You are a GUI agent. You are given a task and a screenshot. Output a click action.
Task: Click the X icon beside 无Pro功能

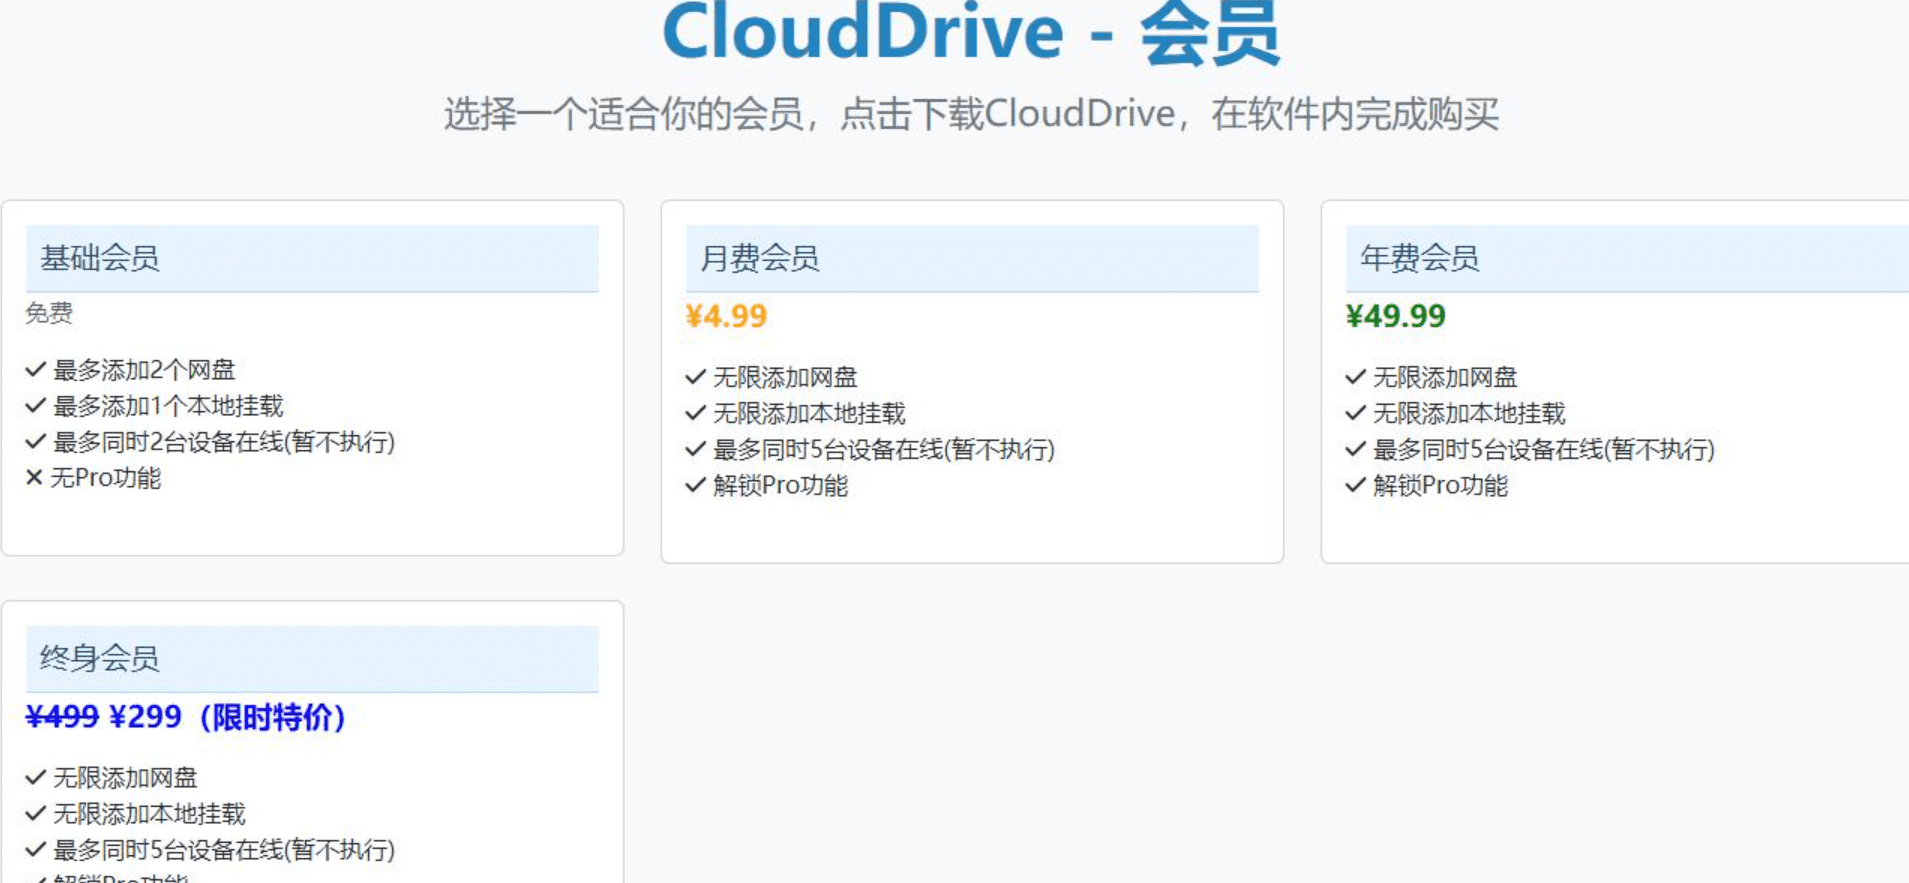(34, 478)
